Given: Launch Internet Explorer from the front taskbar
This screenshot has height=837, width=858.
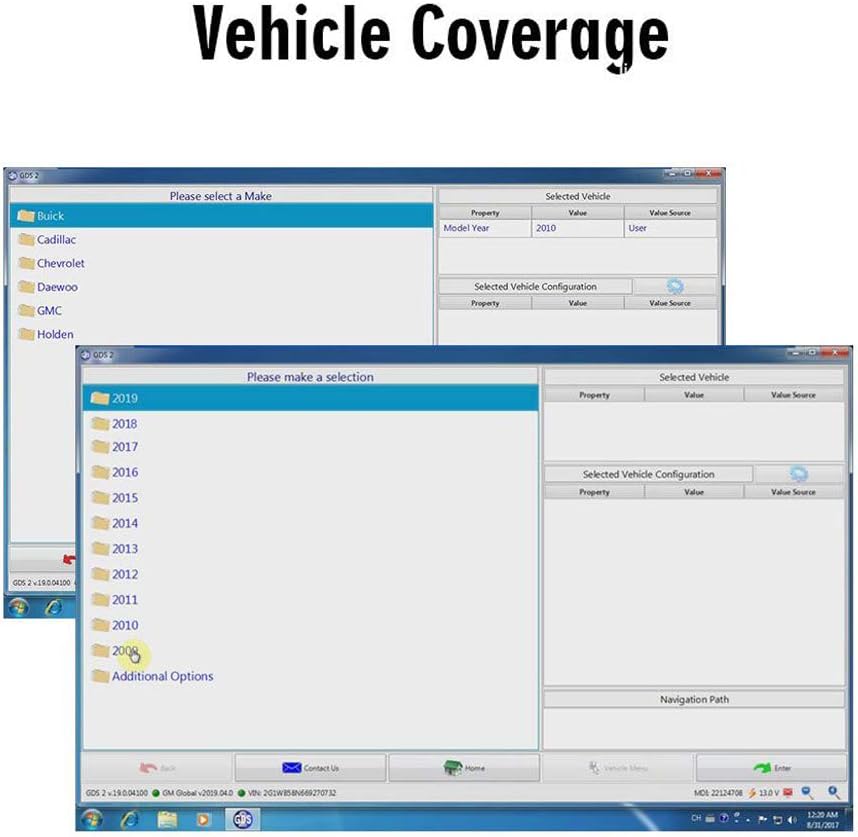Looking at the screenshot, I should click(x=129, y=819).
